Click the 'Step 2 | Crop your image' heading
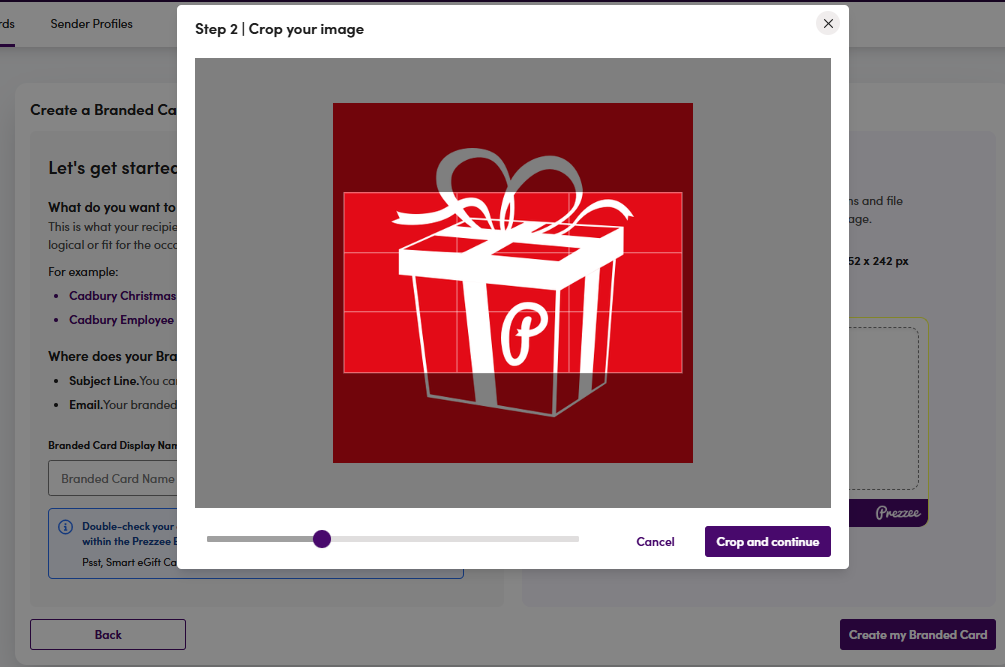Viewport: 1005px width, 667px height. [x=279, y=29]
